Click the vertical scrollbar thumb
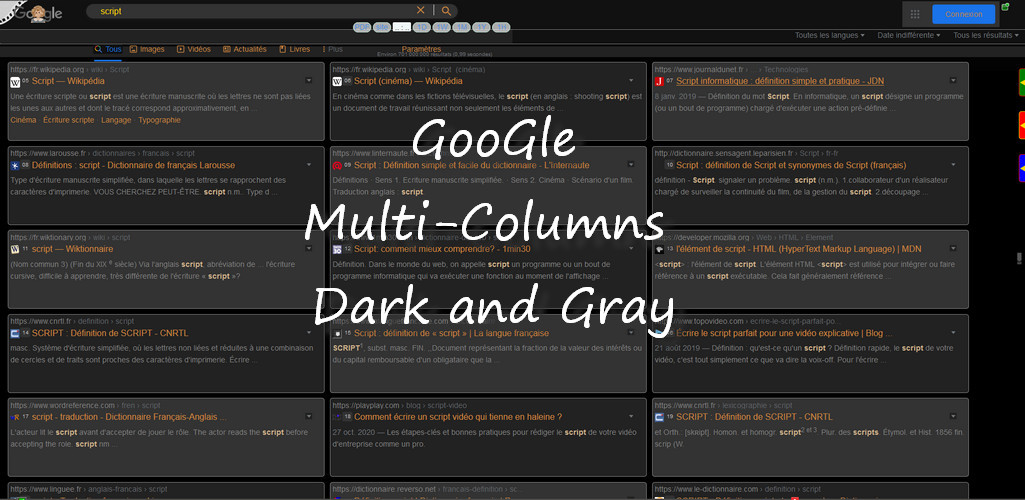The image size is (1025, 500). [x=1019, y=258]
